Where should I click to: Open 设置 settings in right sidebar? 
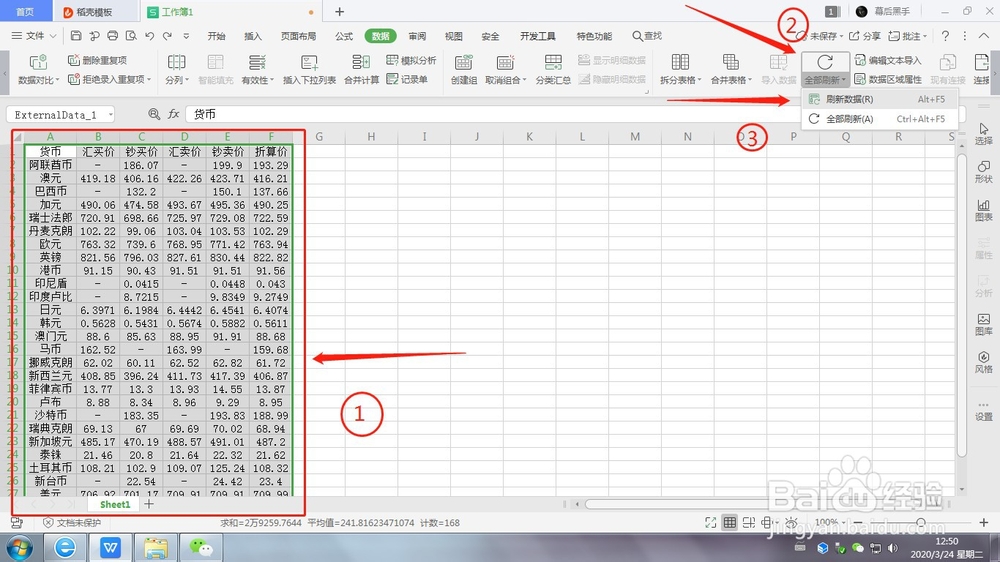(983, 410)
